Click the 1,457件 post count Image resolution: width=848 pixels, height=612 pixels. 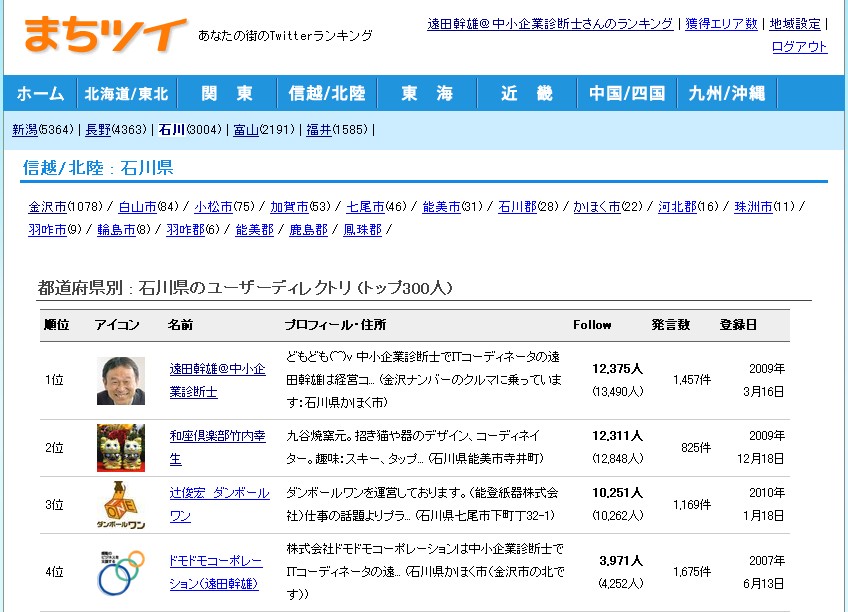pos(692,380)
